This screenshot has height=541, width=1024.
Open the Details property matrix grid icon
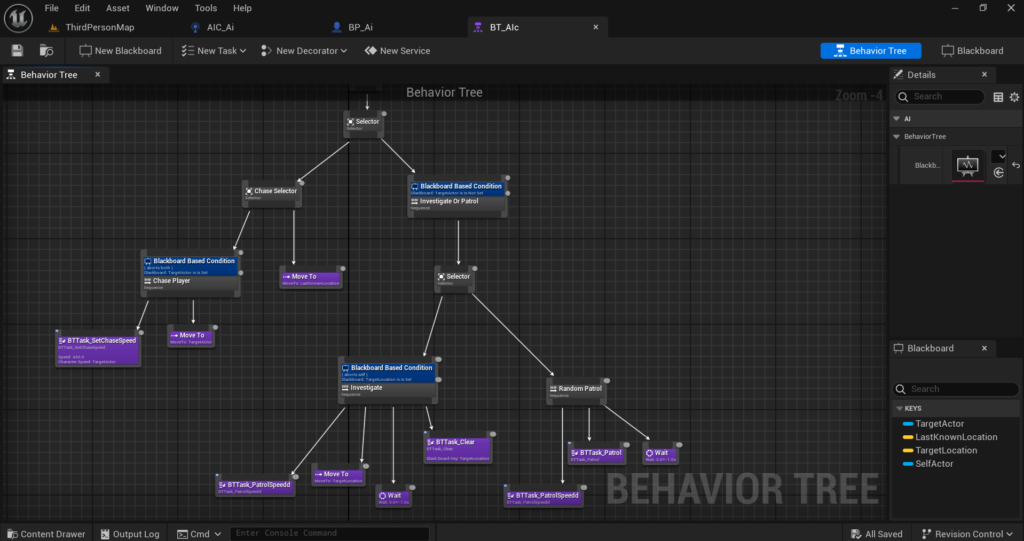(x=998, y=97)
